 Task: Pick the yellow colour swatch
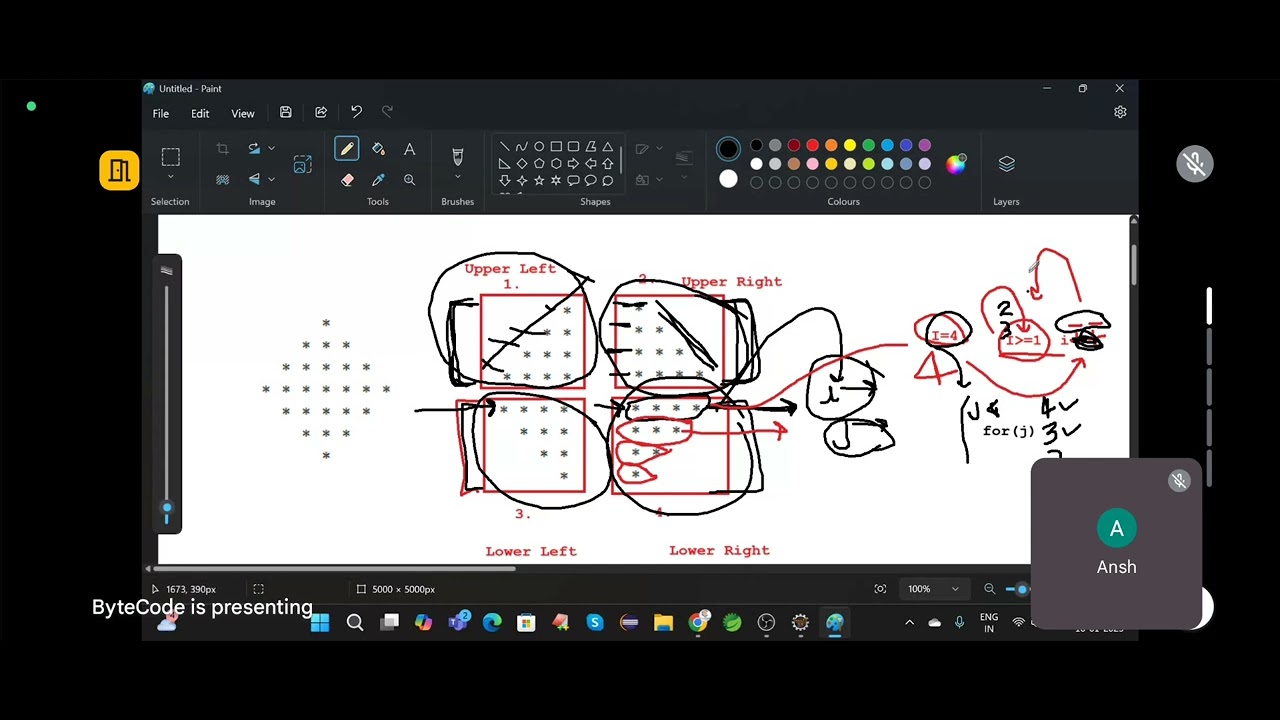[850, 146]
